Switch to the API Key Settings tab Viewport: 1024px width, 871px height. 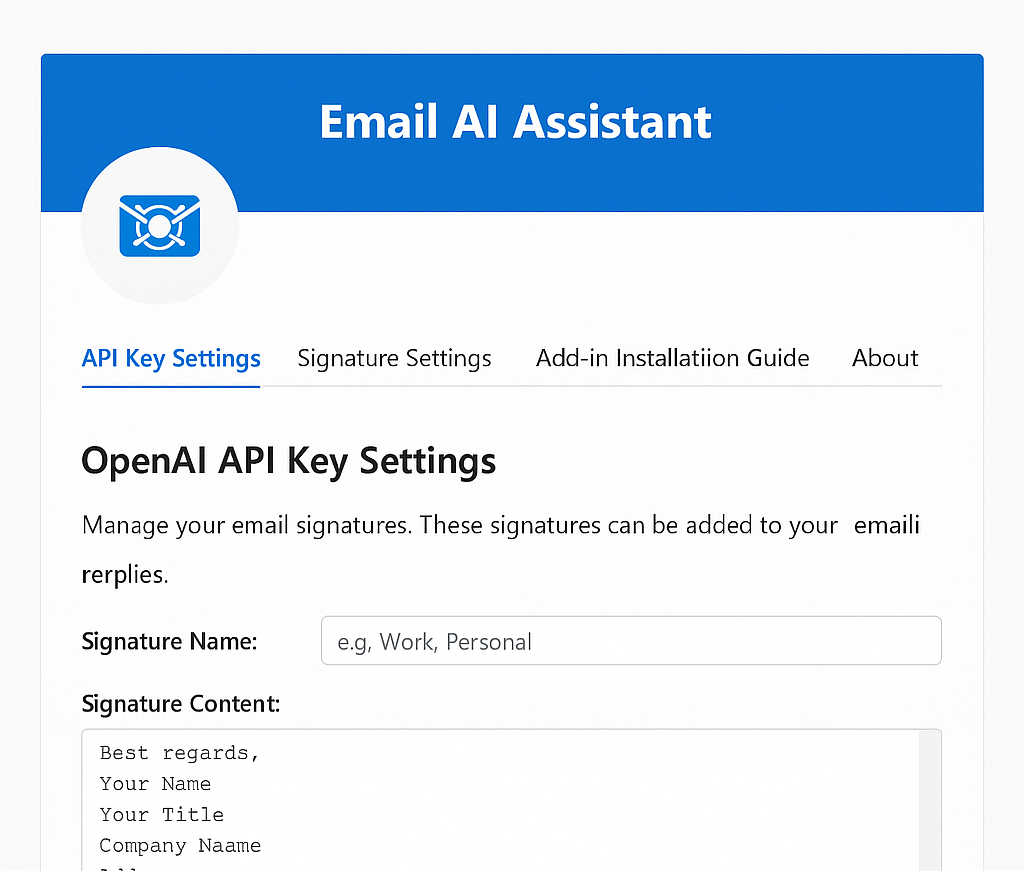[x=171, y=358]
